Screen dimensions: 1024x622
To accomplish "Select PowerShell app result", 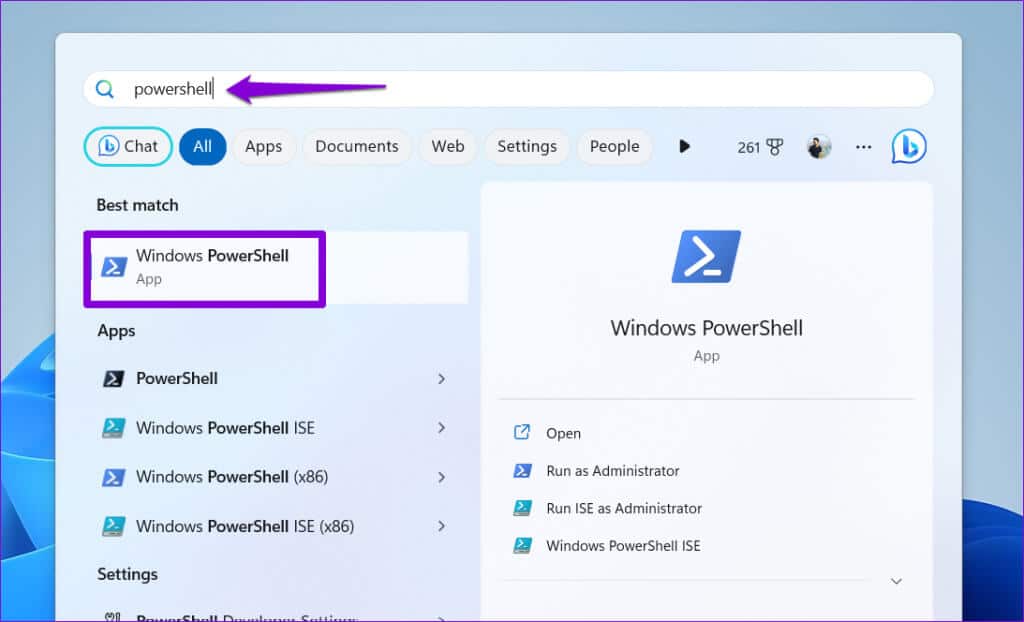I will [276, 378].
